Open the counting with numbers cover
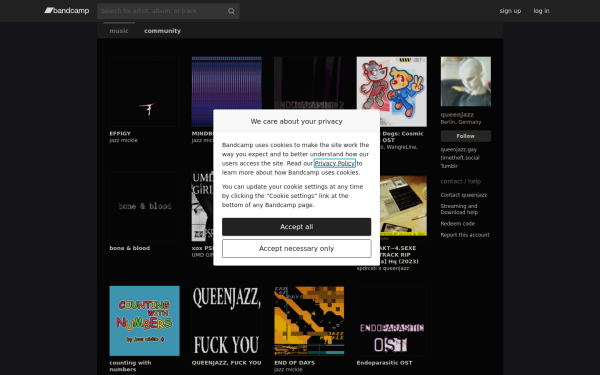This screenshot has width=600, height=375. pyautogui.click(x=144, y=321)
